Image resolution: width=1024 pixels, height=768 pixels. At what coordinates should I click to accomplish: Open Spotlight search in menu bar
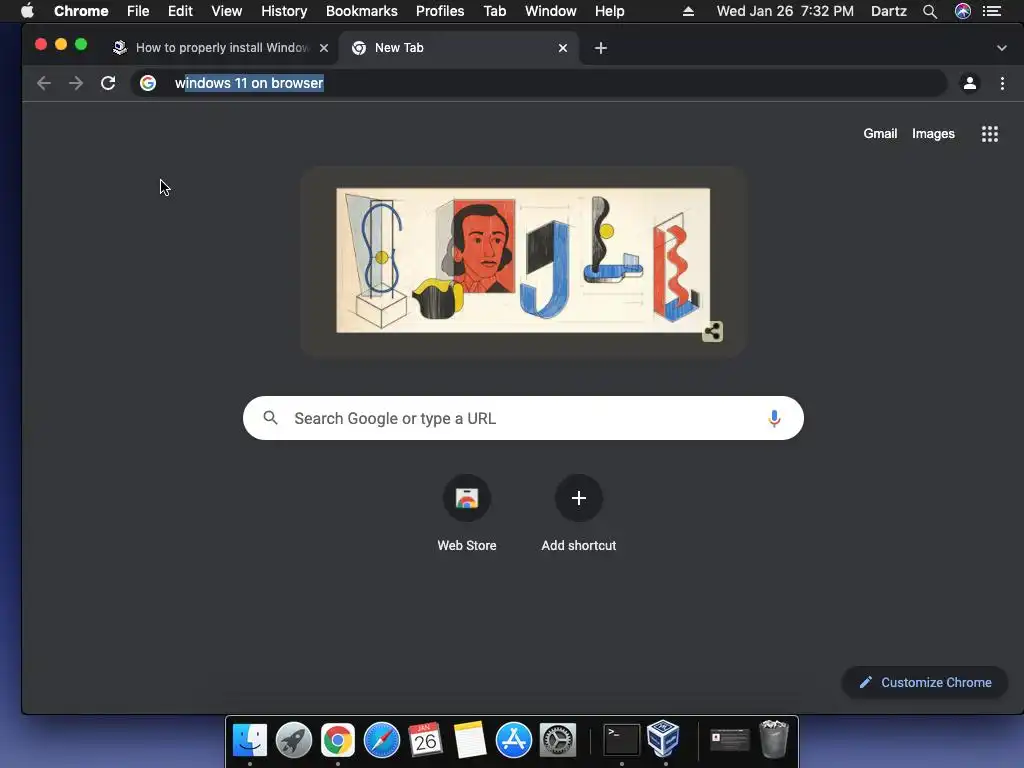pyautogui.click(x=930, y=11)
